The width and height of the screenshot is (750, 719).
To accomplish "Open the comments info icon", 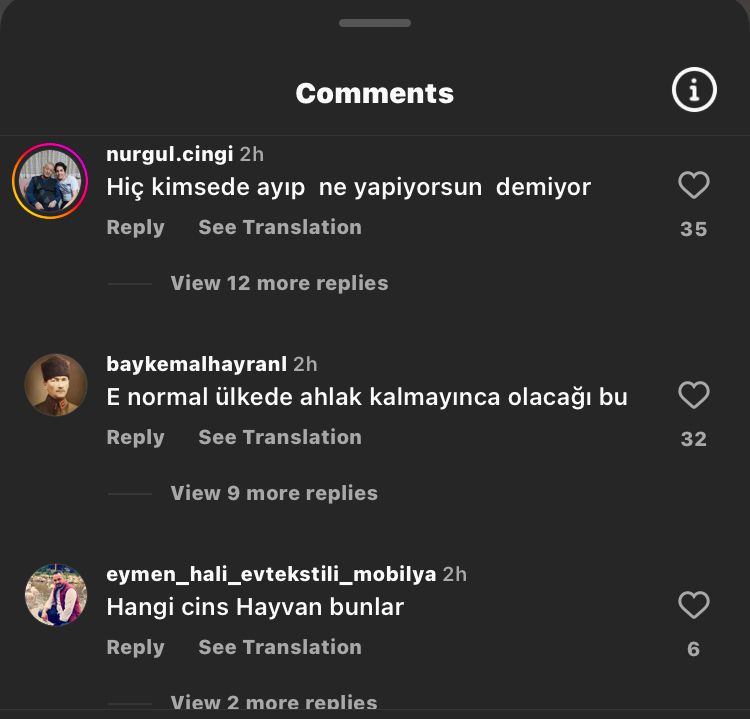I will (694, 90).
